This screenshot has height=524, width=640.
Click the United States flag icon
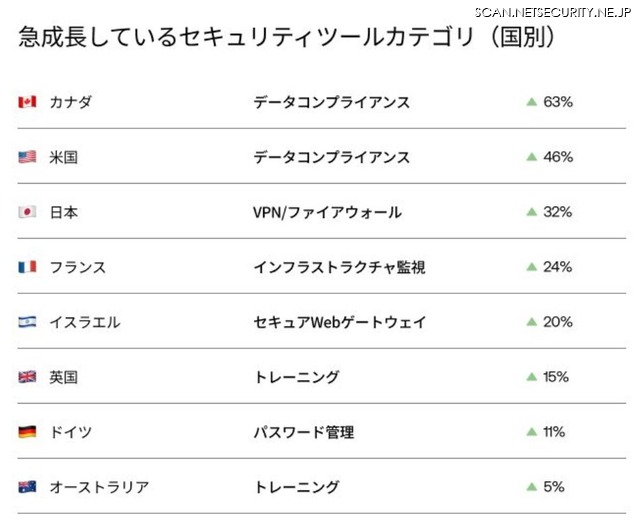pyautogui.click(x=27, y=157)
